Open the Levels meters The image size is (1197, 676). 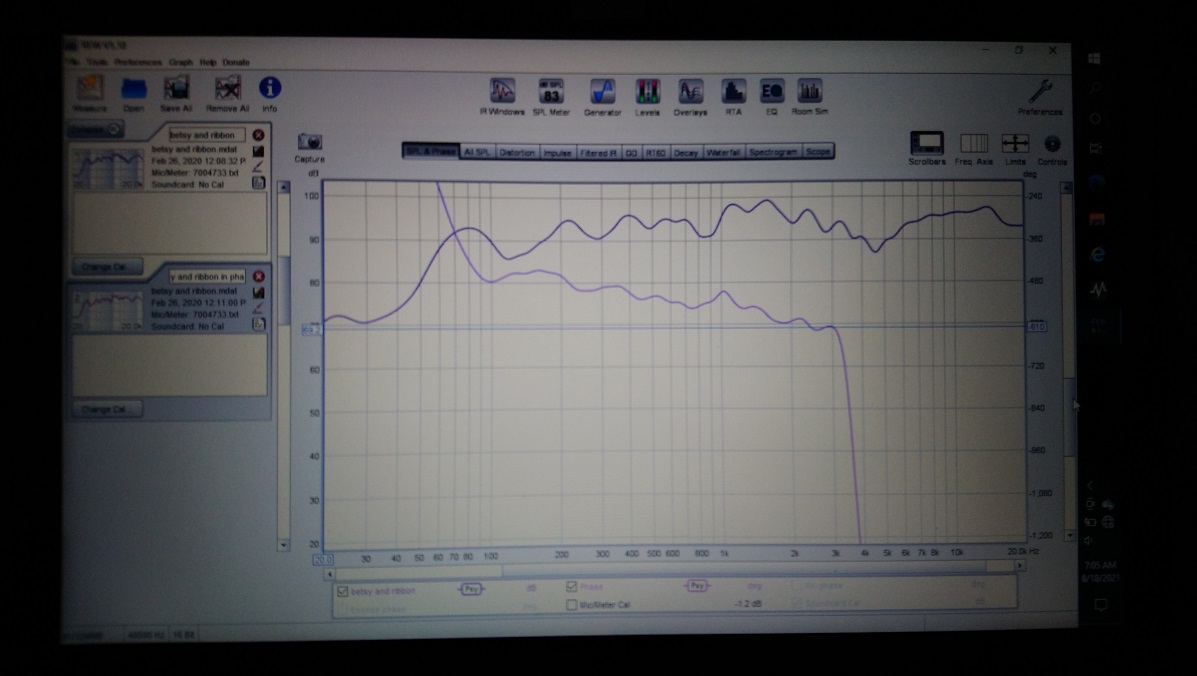point(647,97)
